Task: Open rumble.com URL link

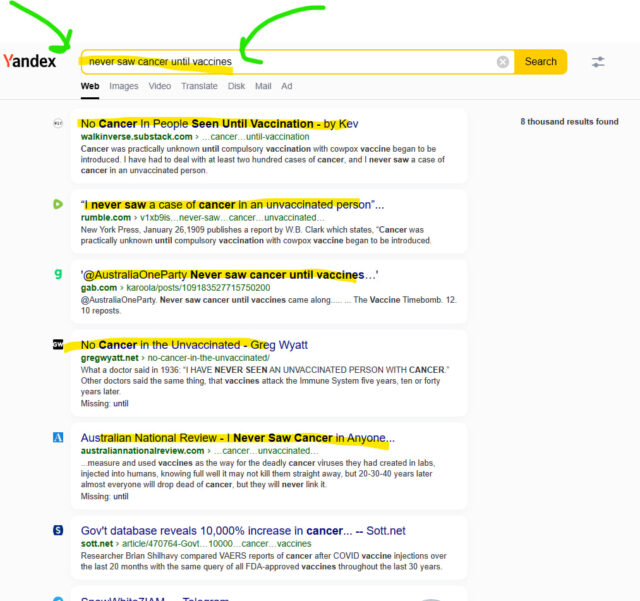Action: [x=106, y=217]
